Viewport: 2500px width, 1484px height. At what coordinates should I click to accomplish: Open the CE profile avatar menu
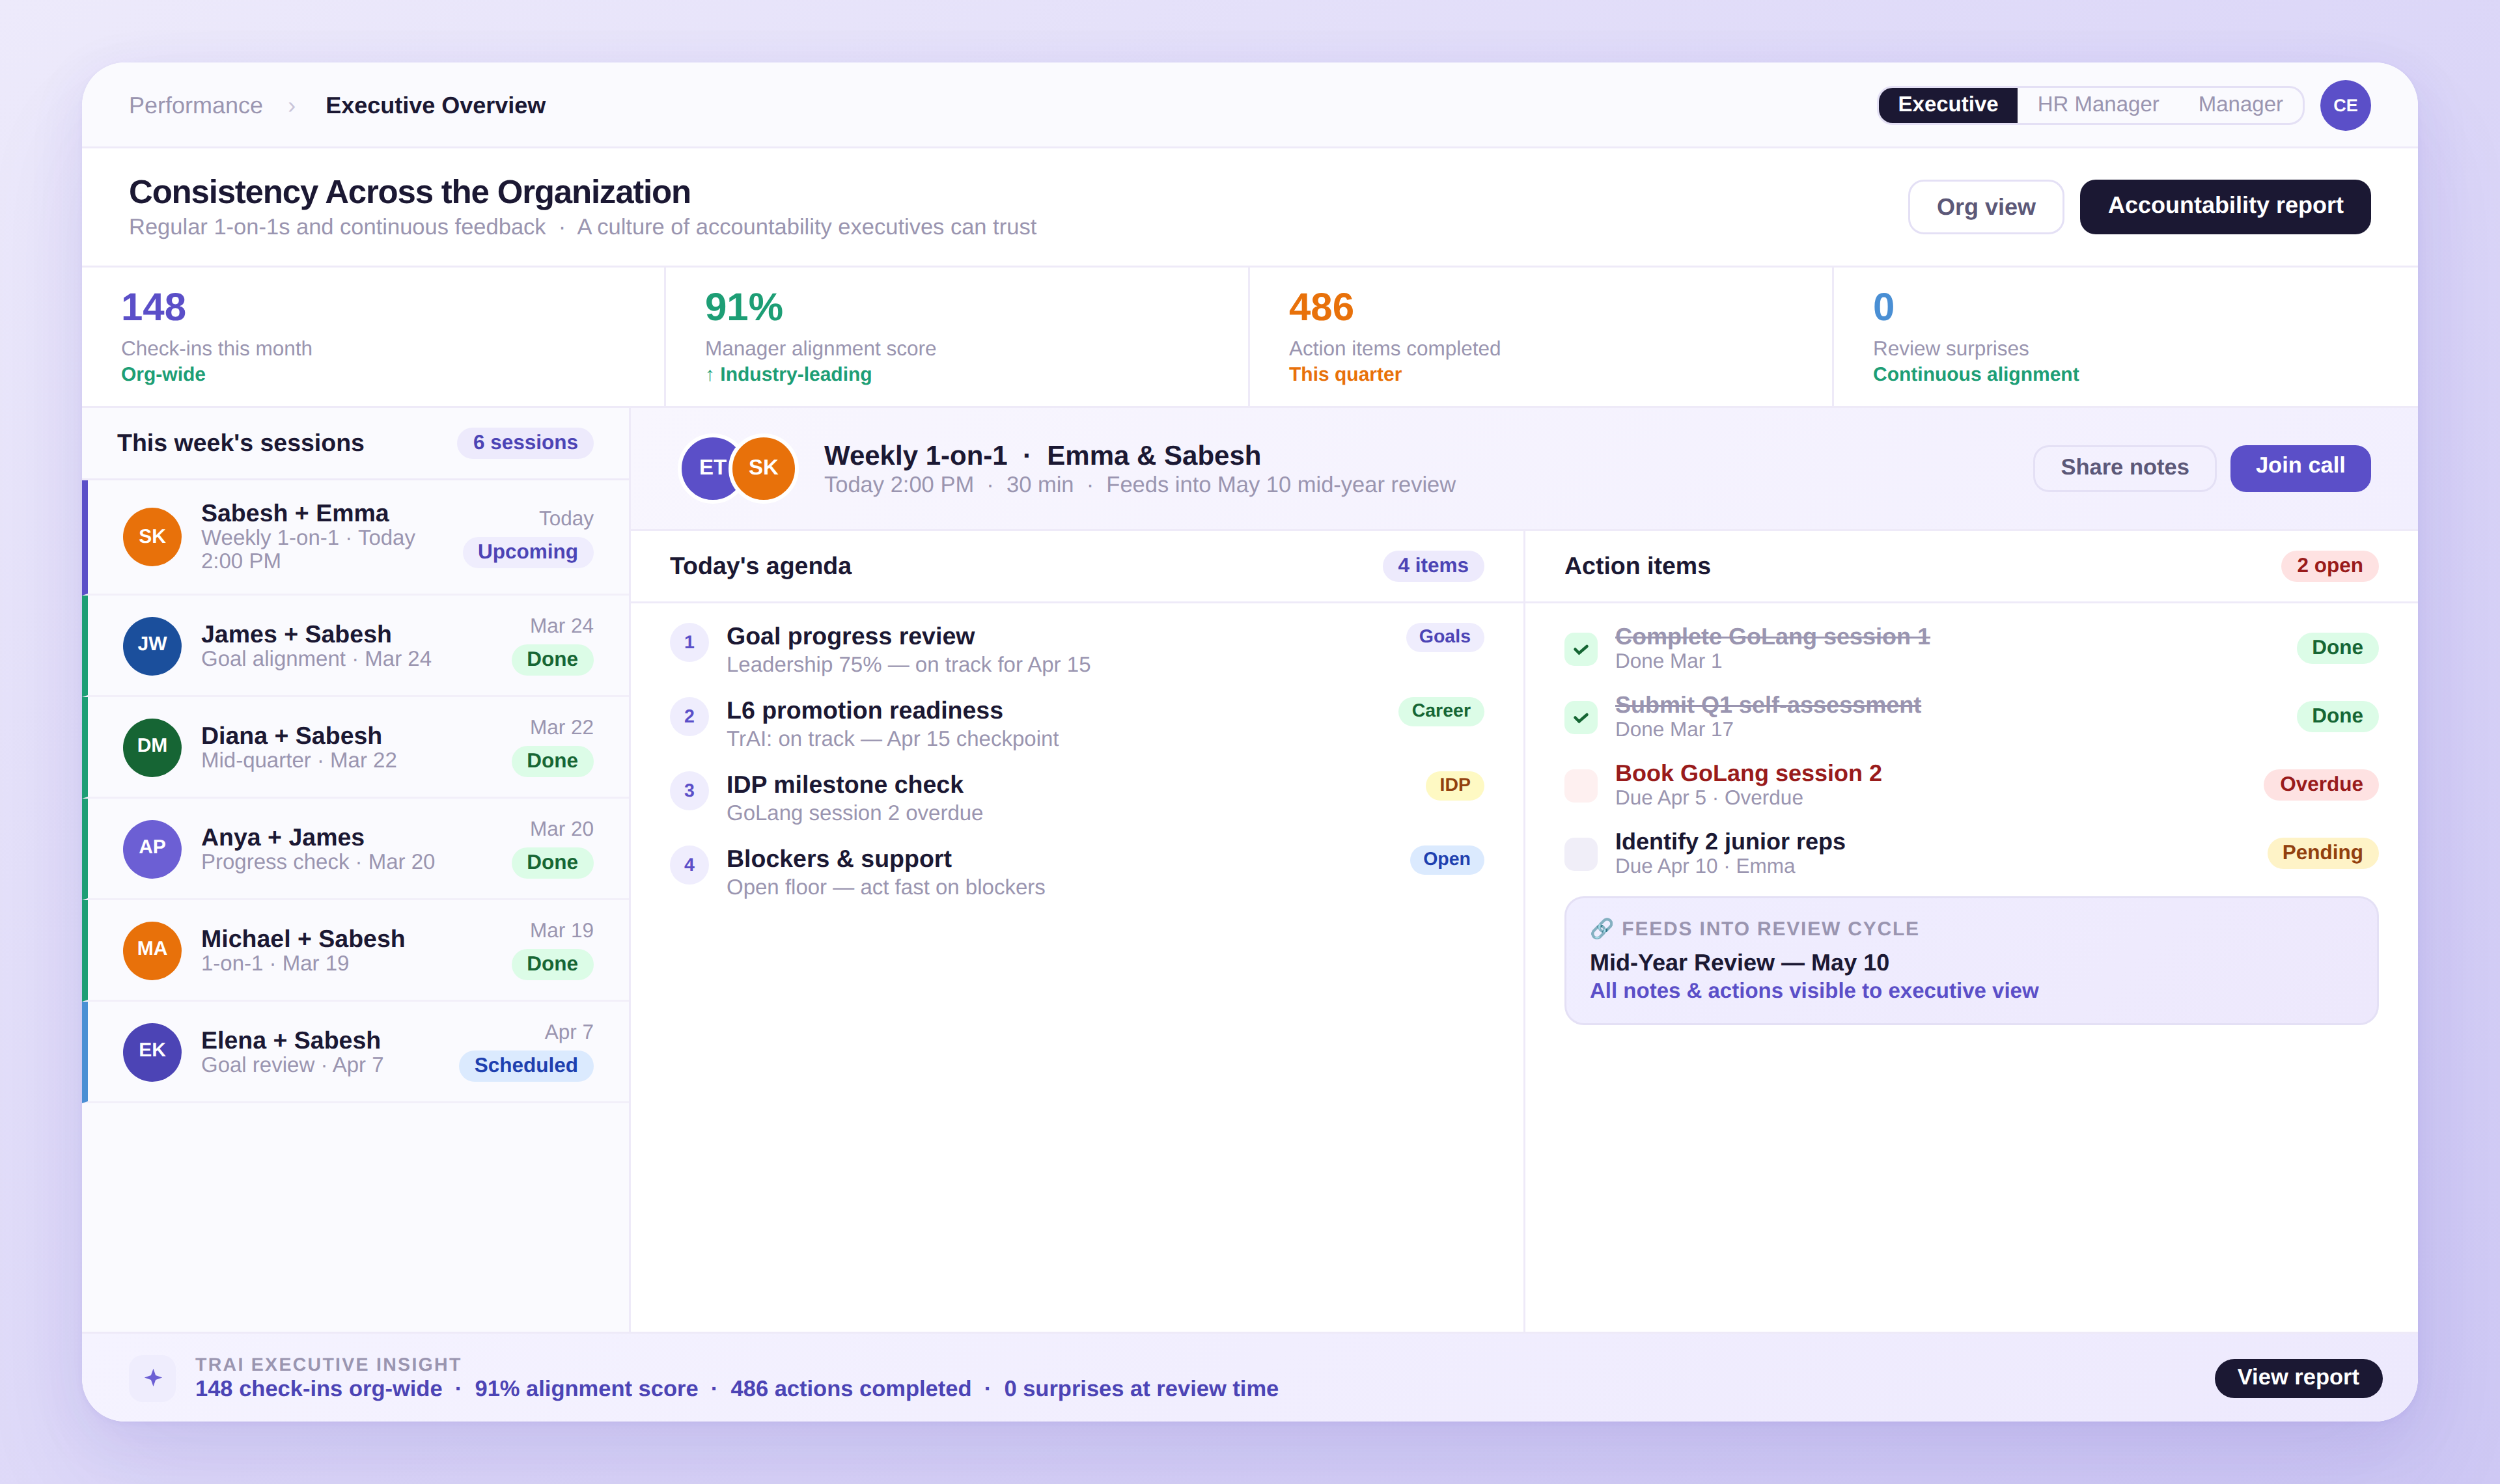coord(2345,104)
